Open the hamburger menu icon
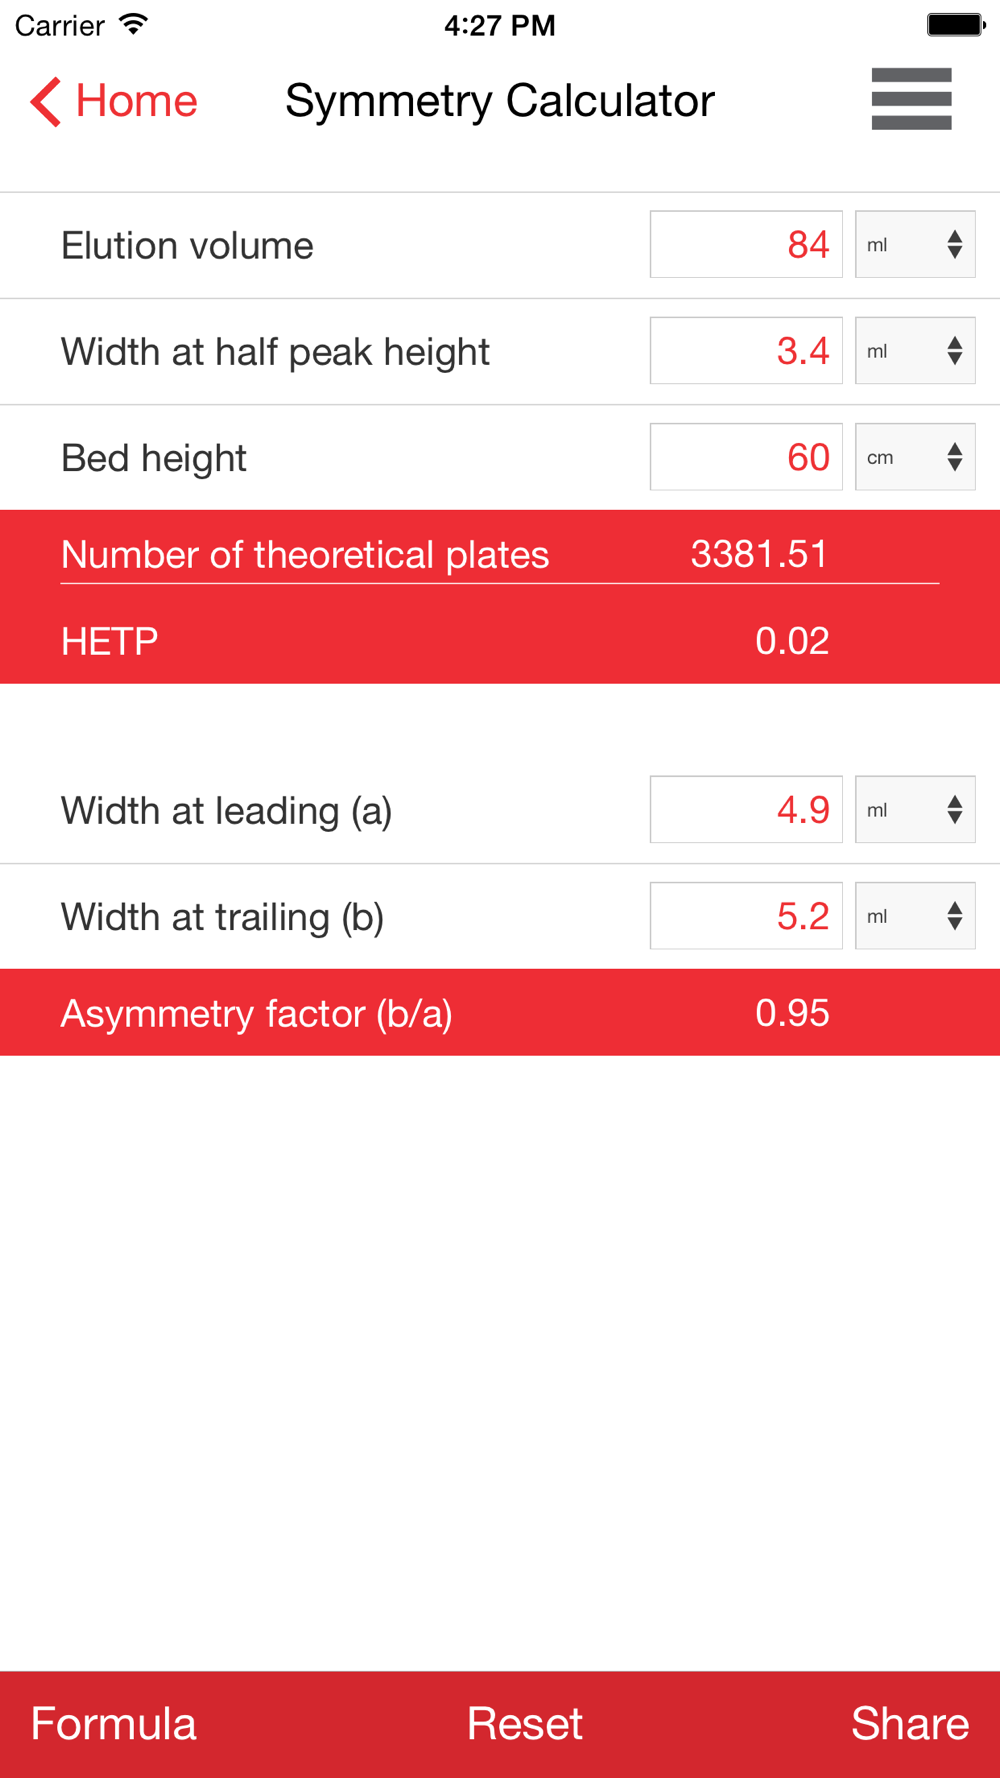The width and height of the screenshot is (1000, 1778). point(911,99)
